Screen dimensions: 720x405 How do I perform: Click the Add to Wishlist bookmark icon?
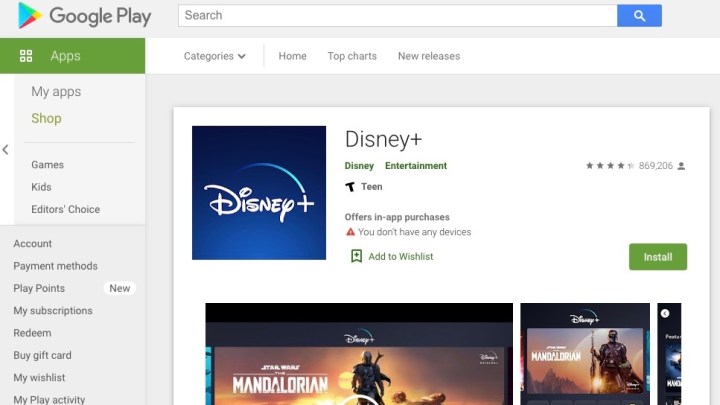click(356, 256)
